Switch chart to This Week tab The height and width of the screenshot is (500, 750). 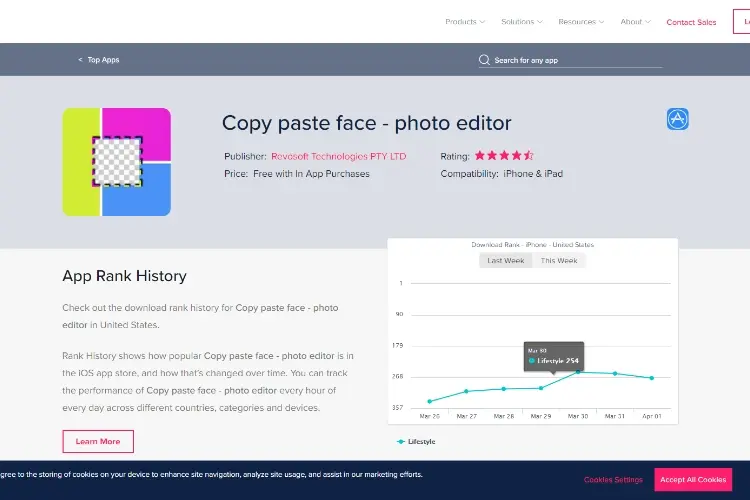click(559, 261)
